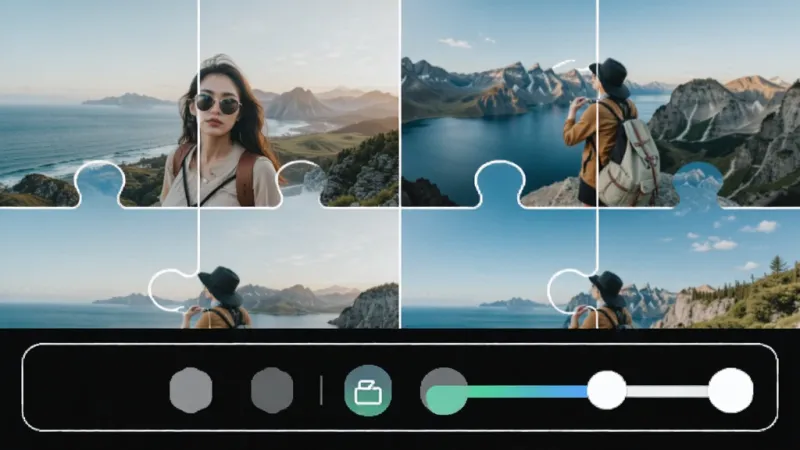Click the green knob at slider start
800x450 pixels.
pos(446,399)
